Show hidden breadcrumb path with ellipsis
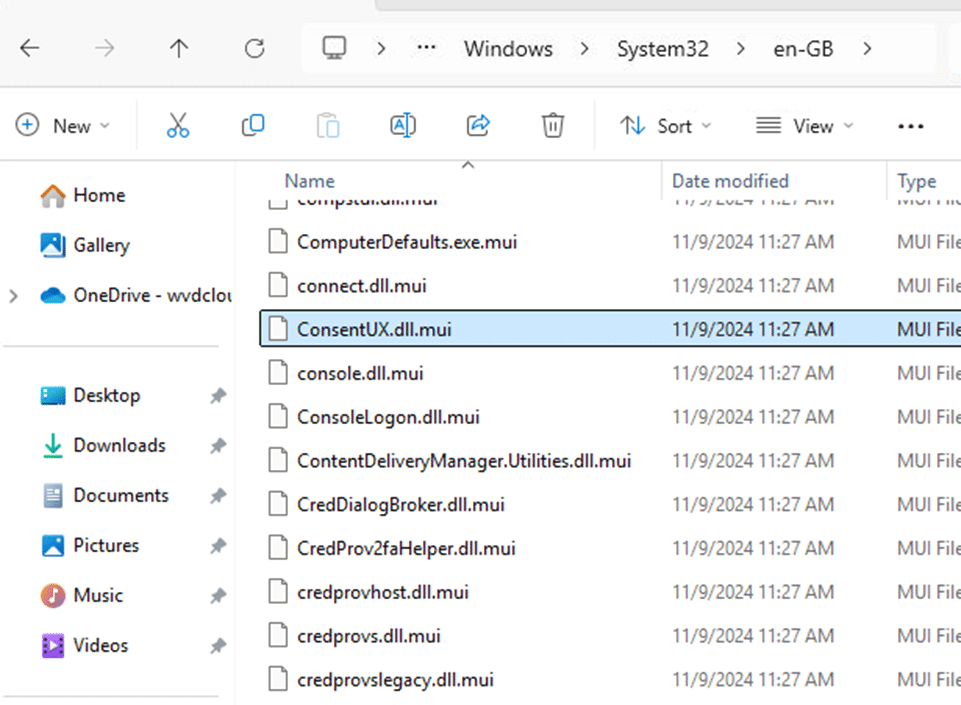The width and height of the screenshot is (961, 705). 426,48
